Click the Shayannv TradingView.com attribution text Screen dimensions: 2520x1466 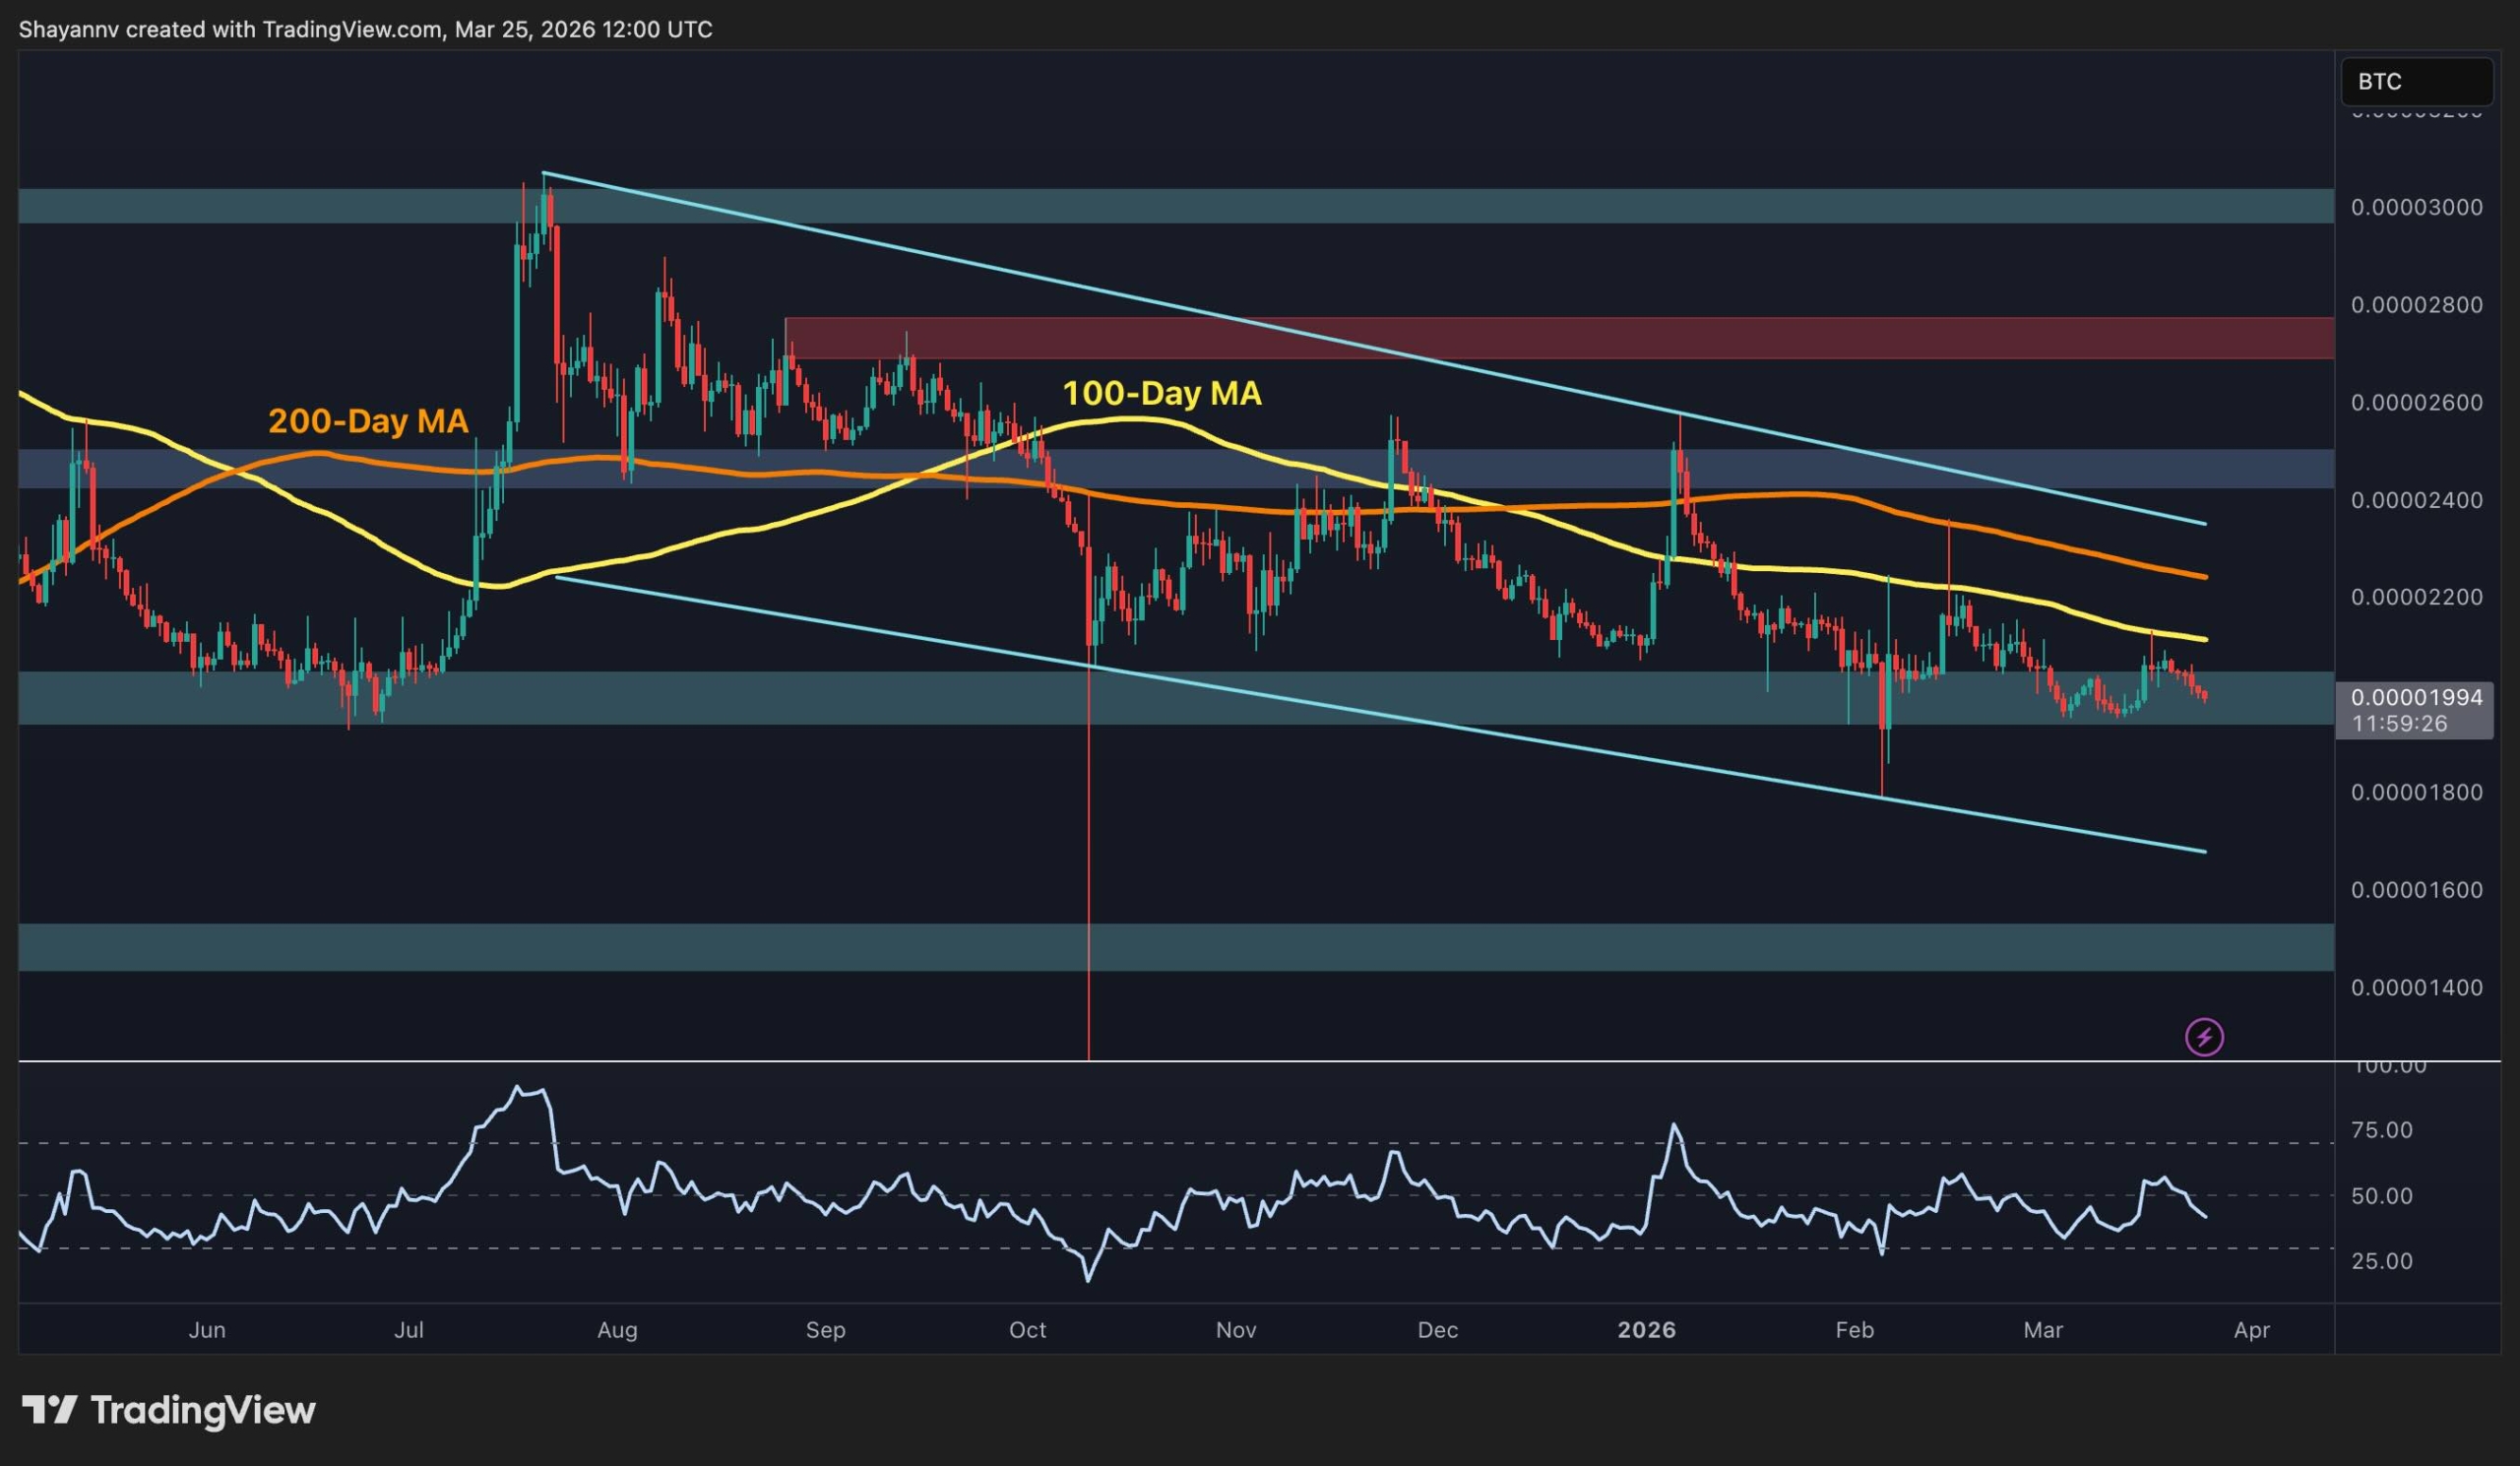coord(365,30)
